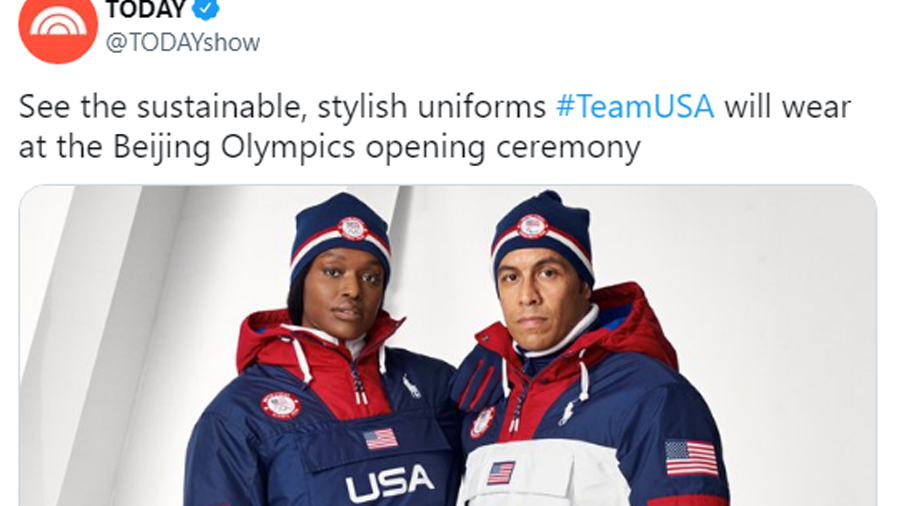Click the blue verified checkmark badge

pyautogui.click(x=205, y=9)
